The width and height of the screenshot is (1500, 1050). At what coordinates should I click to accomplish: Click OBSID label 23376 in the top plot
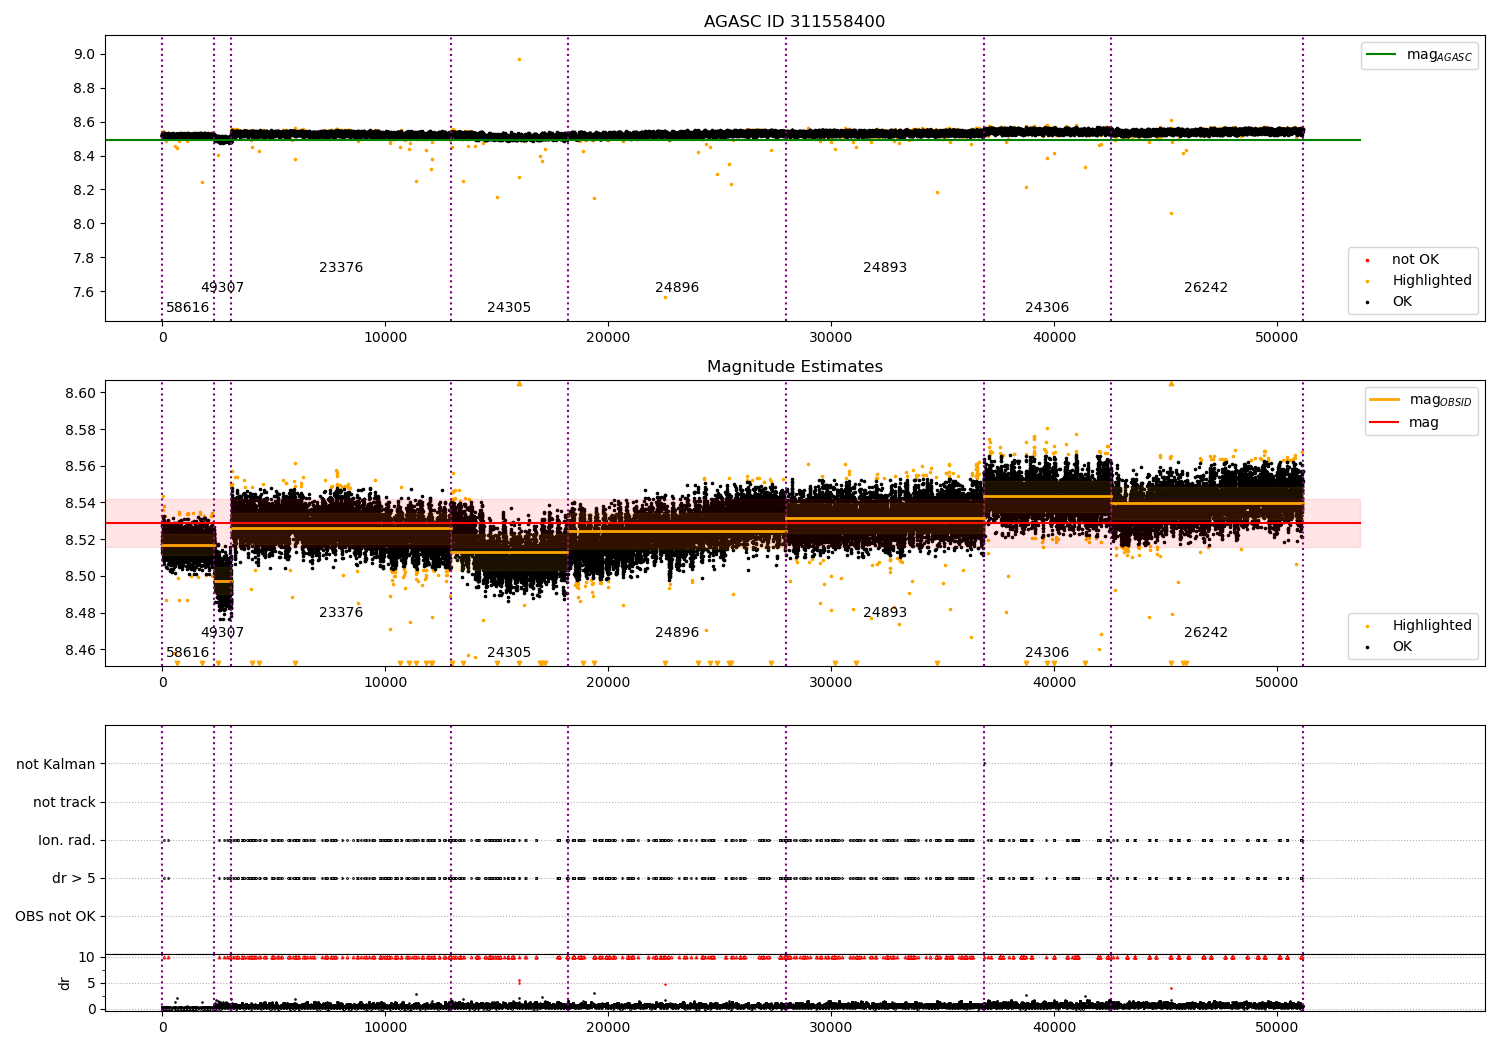341,268
